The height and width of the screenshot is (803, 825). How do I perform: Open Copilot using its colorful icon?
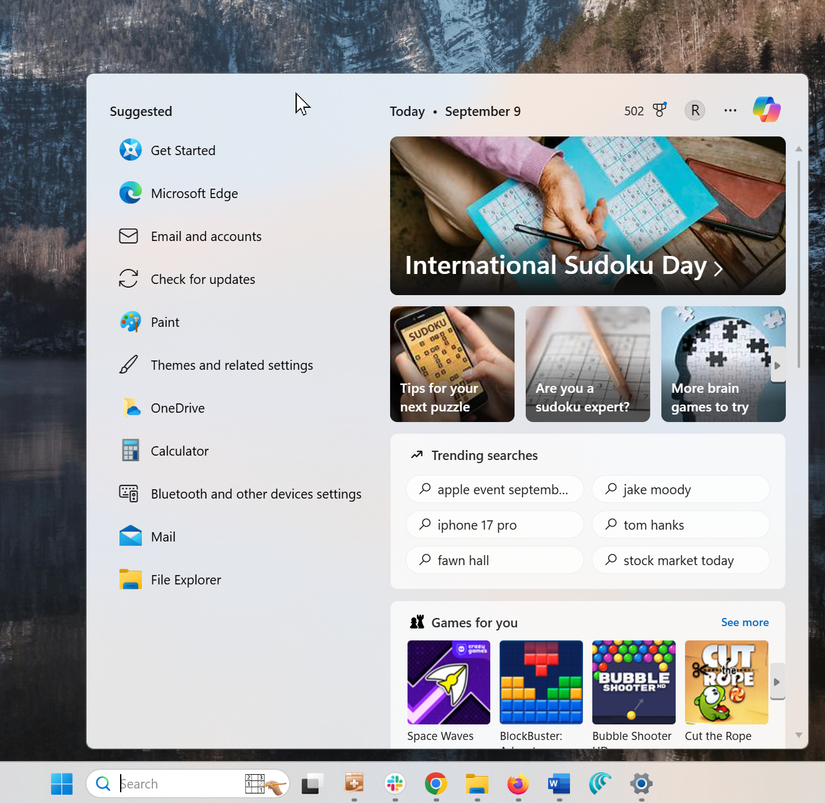(766, 108)
